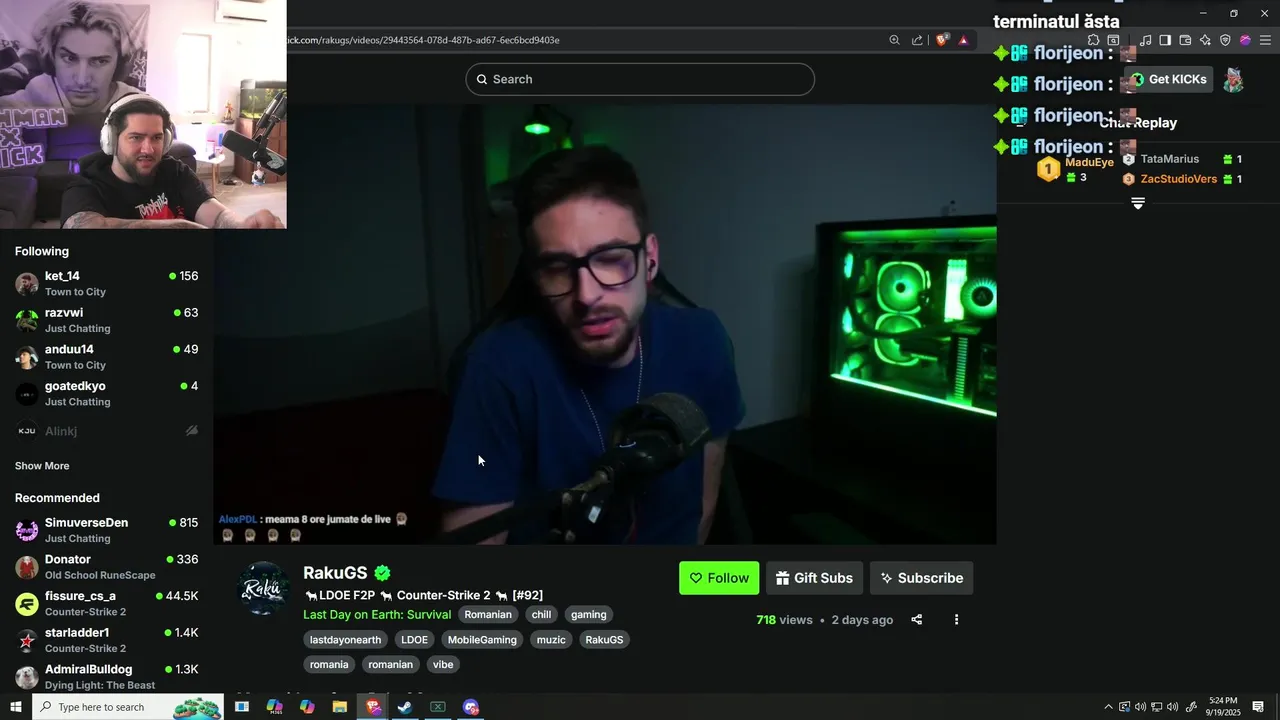Select the LDOE tag
This screenshot has height=720, width=1280.
(x=414, y=640)
